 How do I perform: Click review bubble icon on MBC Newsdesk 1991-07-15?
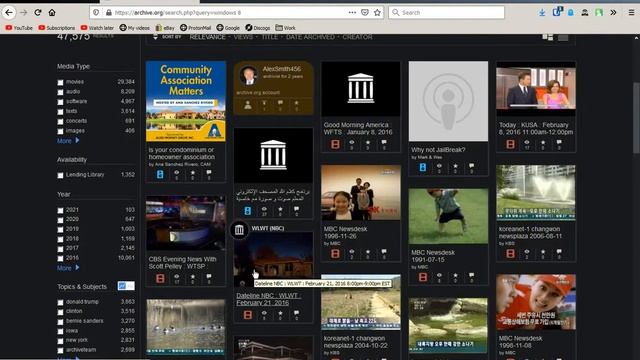(471, 276)
